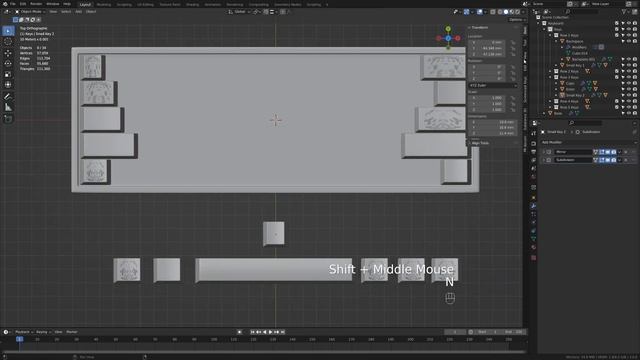Viewport: 640px width, 360px height.
Task: Remove the Subdivision modifier
Action: click(x=626, y=160)
